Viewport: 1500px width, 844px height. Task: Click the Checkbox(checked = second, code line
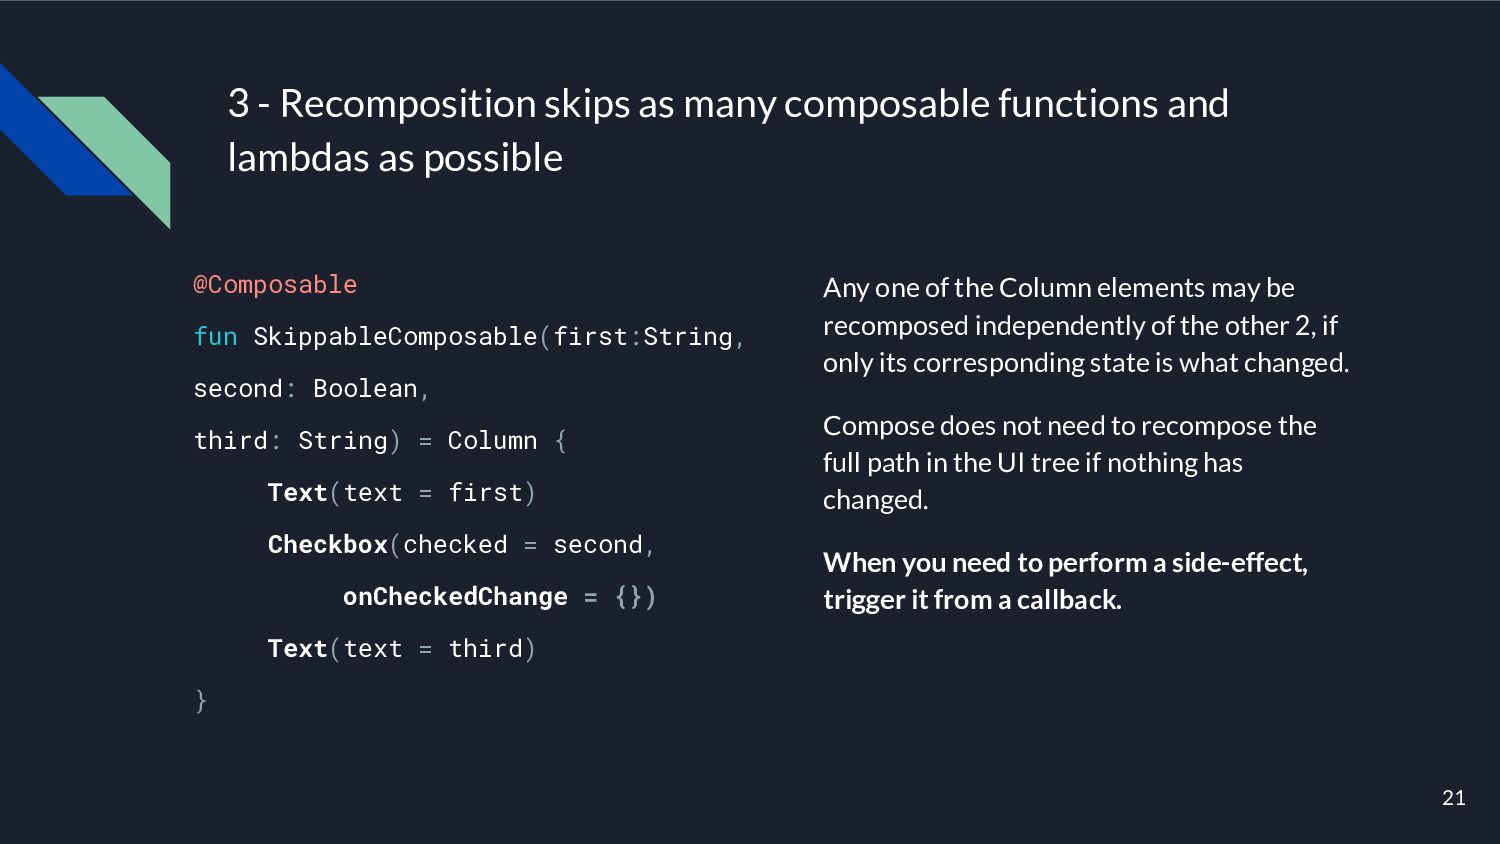(x=461, y=545)
